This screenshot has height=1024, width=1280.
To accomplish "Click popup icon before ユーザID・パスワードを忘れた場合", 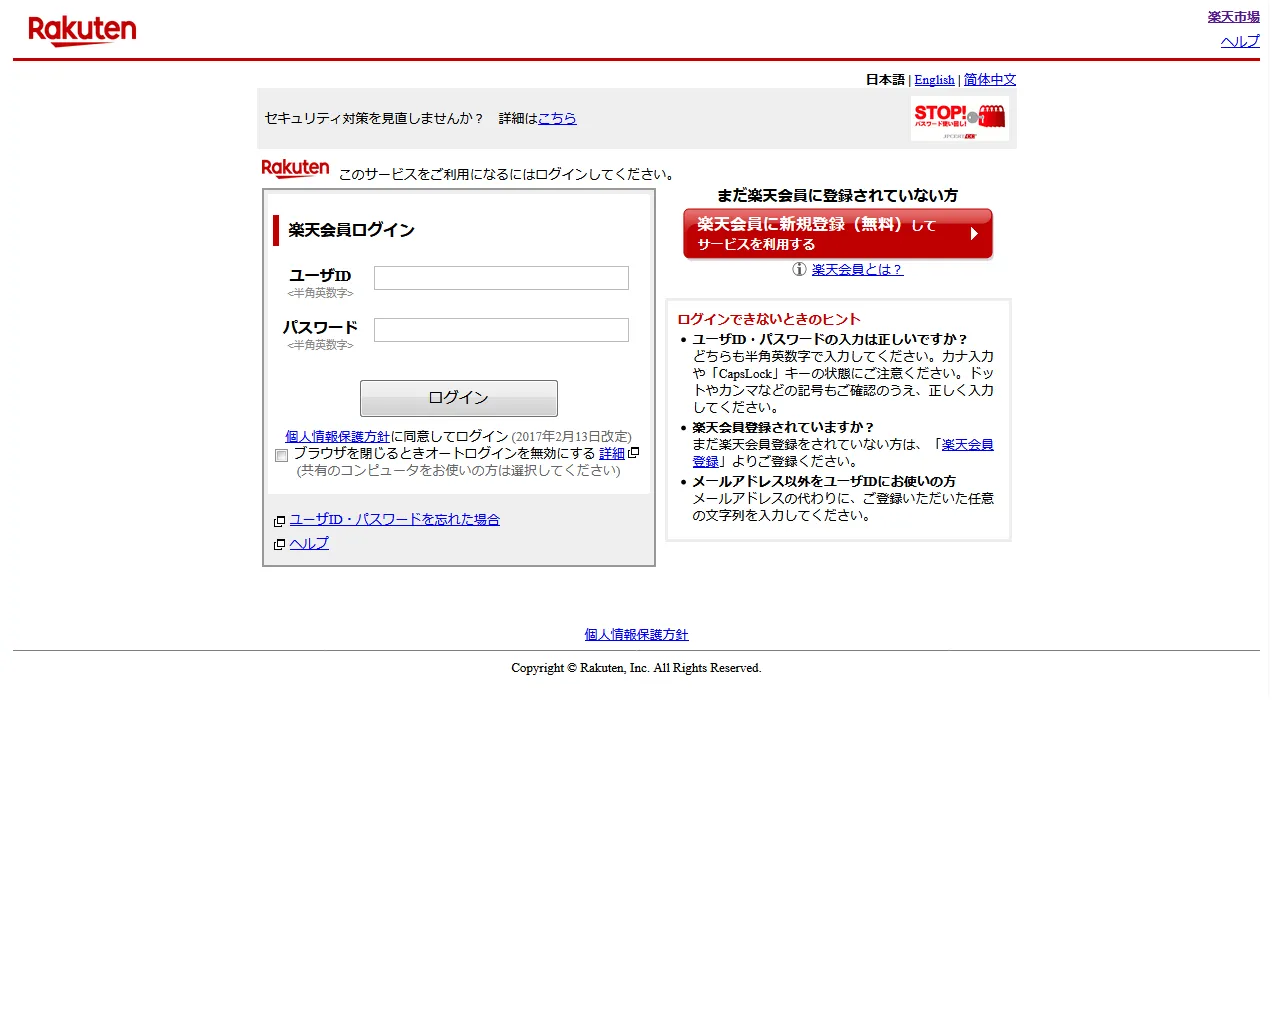I will point(279,521).
